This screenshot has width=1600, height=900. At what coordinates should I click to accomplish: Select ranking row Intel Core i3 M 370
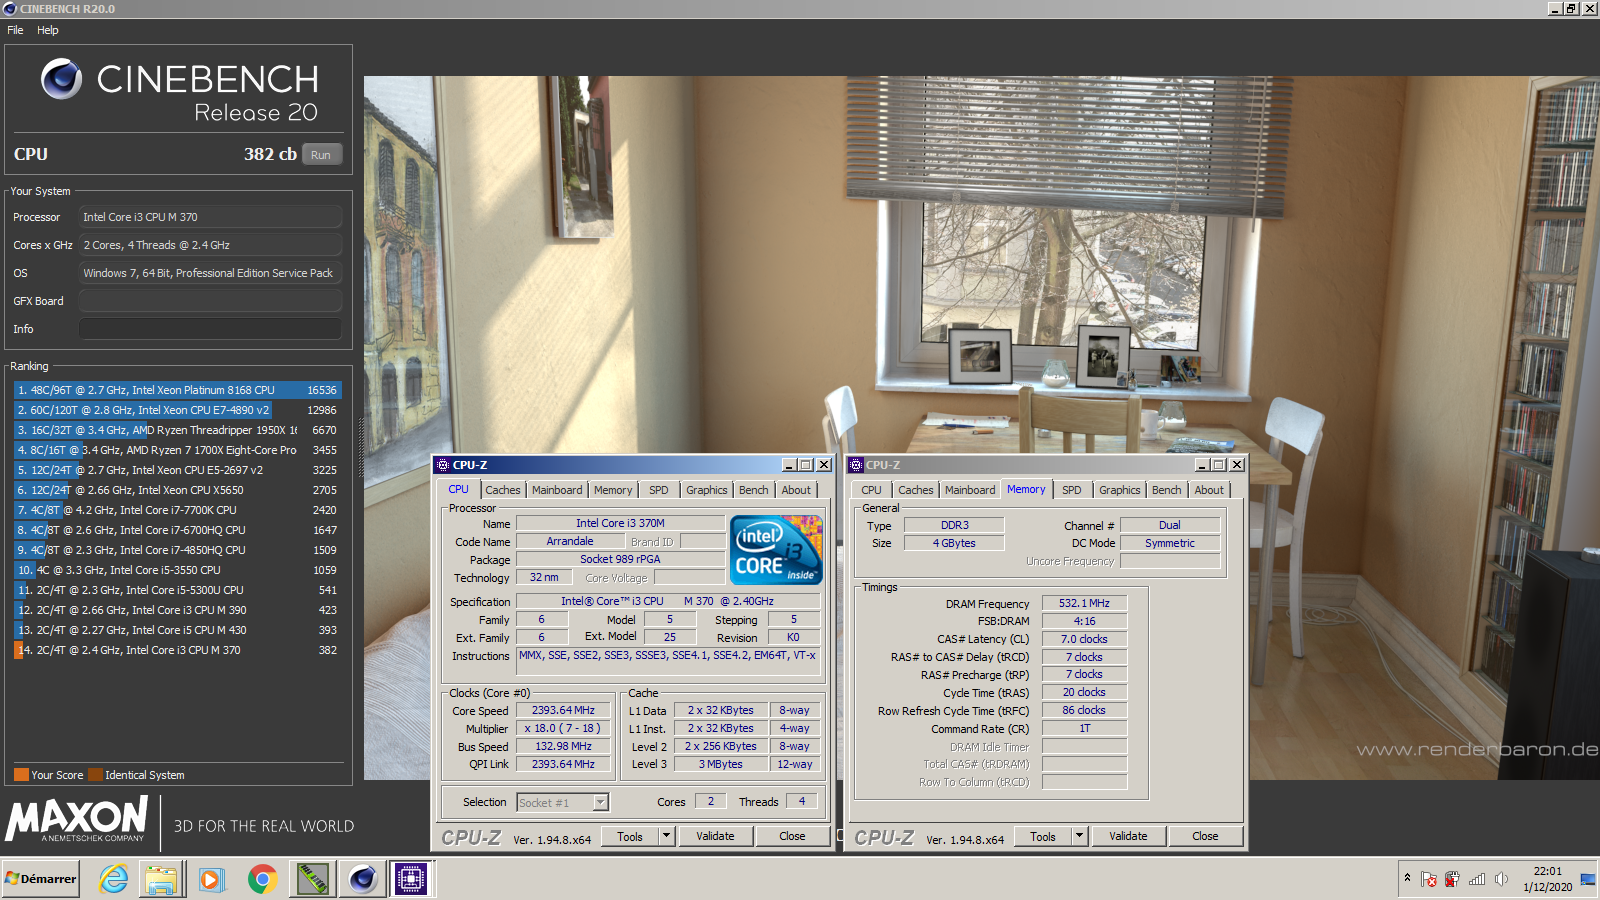coord(177,650)
